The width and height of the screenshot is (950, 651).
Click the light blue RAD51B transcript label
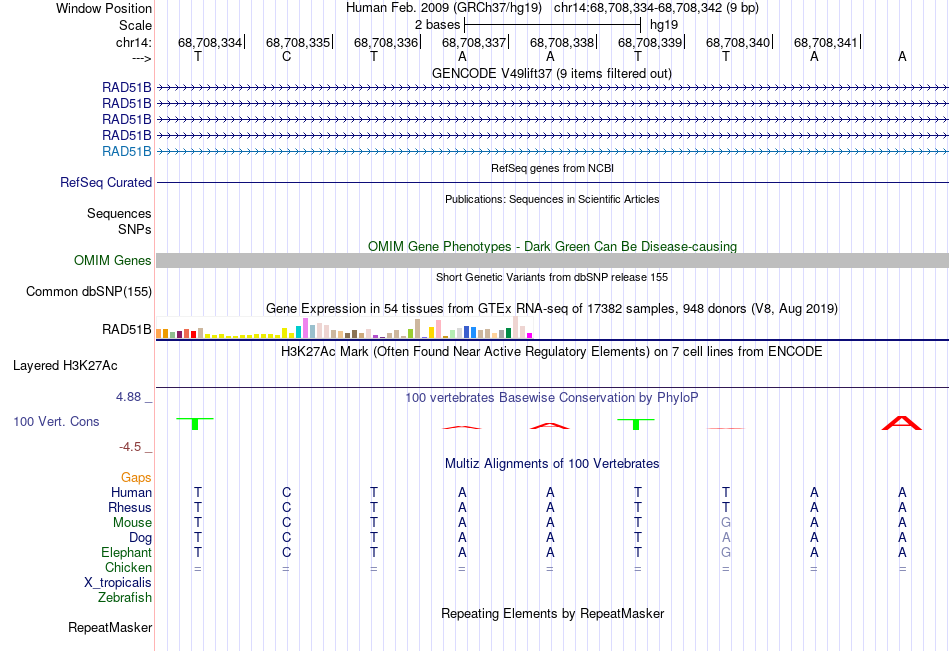click(127, 152)
